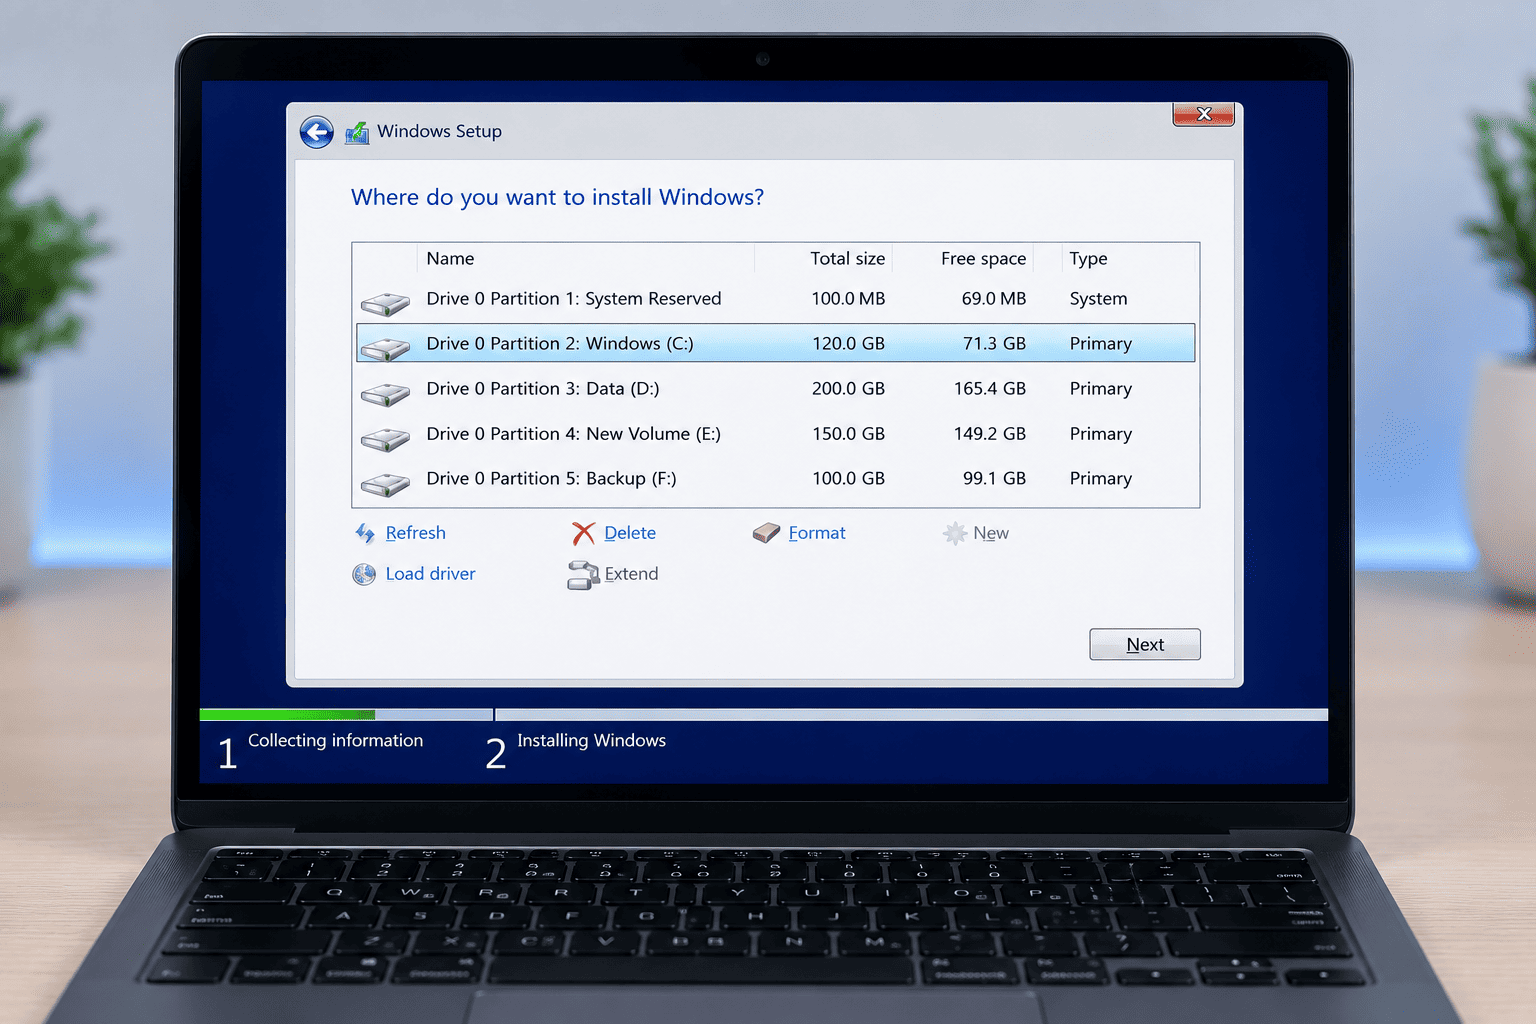Image resolution: width=1536 pixels, height=1024 pixels.
Task: Click the Refresh icon with blue arrows
Action: (x=365, y=533)
